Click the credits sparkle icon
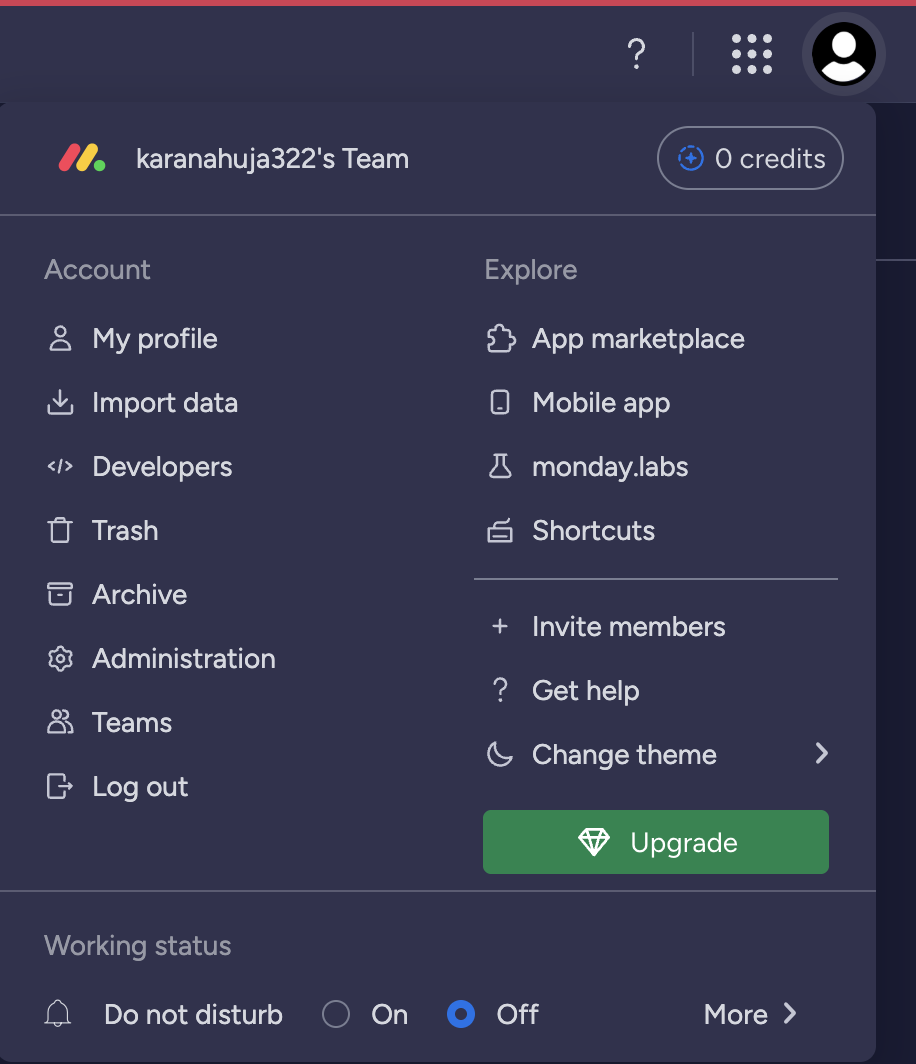This screenshot has height=1064, width=916. (x=691, y=158)
